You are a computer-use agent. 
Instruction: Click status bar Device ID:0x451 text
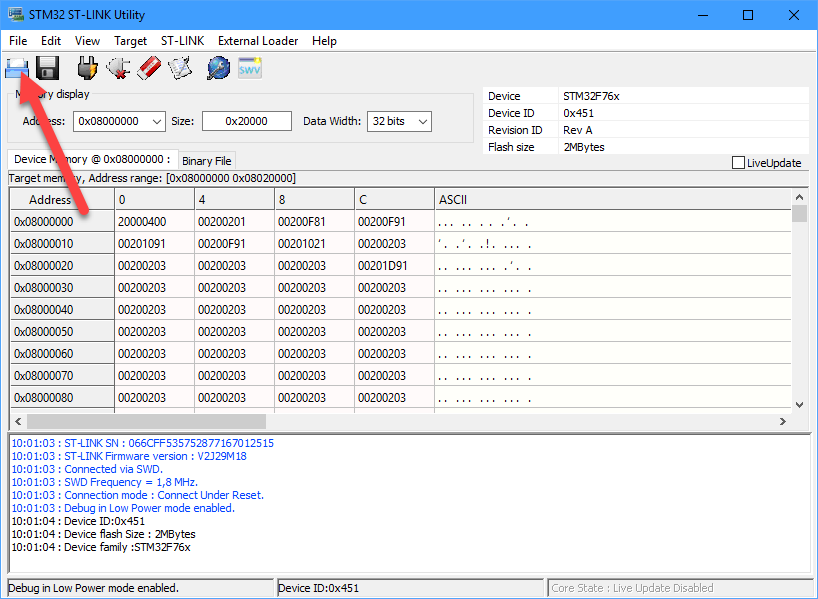tap(318, 588)
